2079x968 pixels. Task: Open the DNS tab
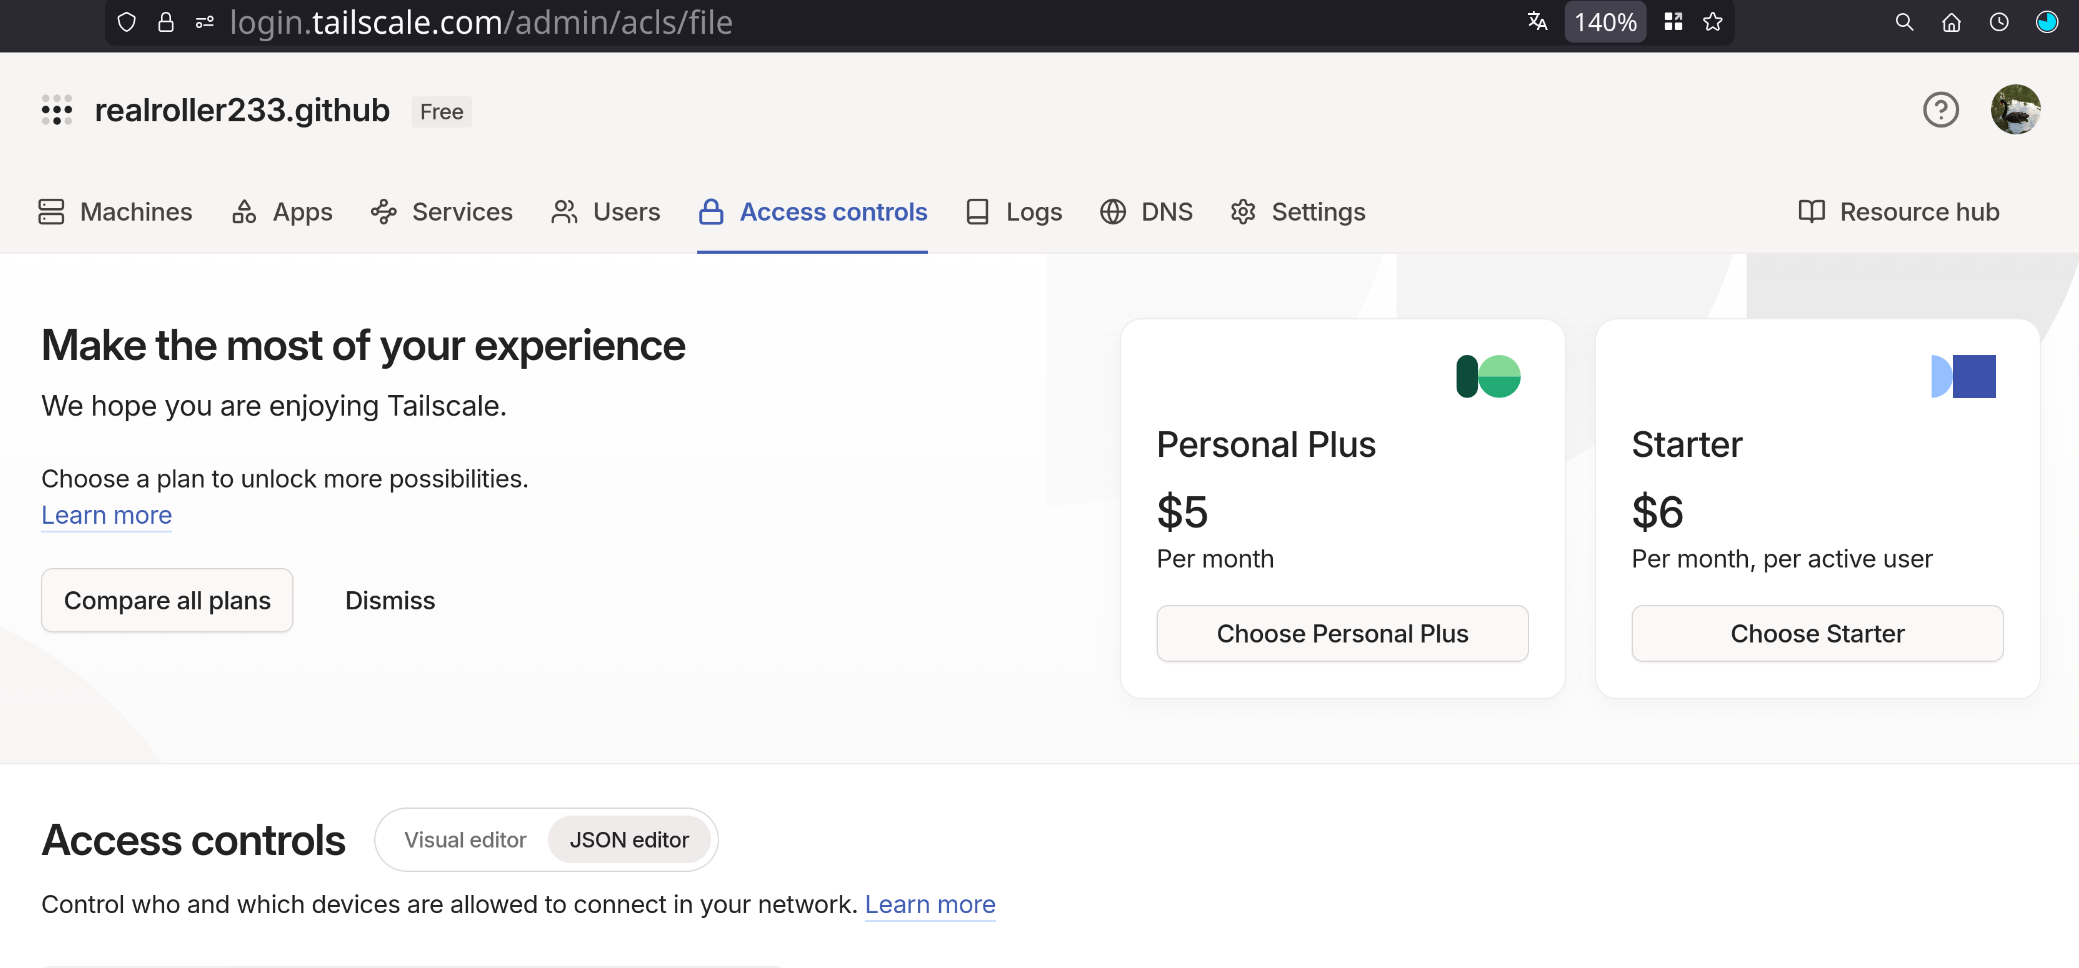click(1147, 212)
